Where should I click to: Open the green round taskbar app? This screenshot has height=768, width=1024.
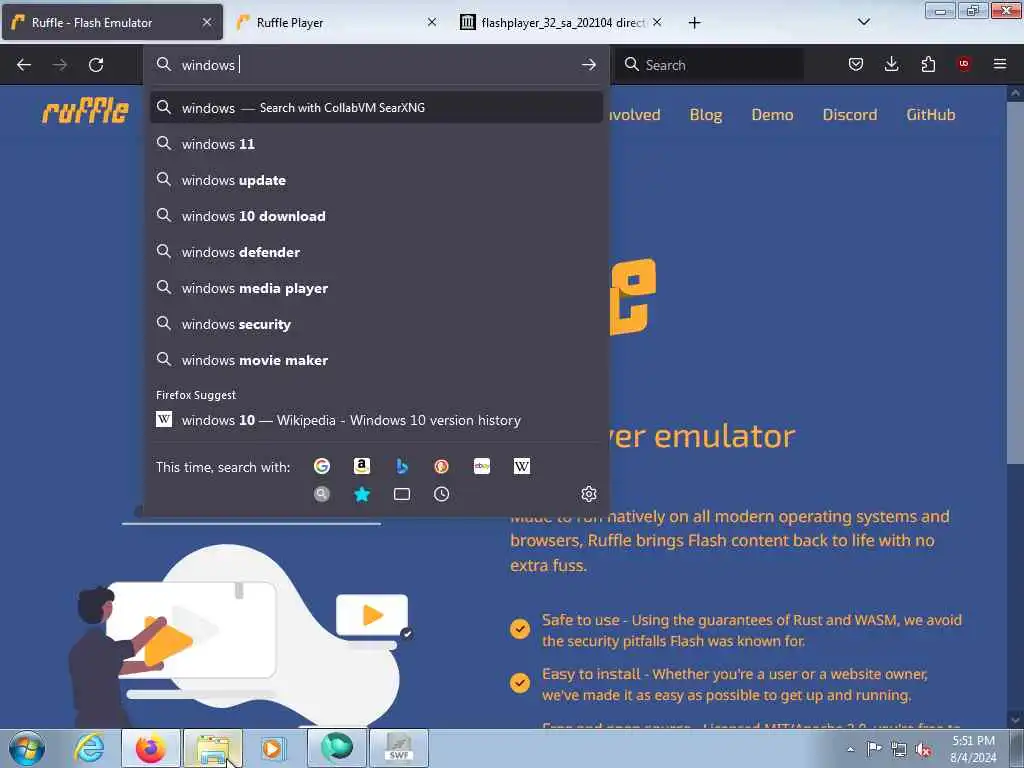(x=337, y=748)
